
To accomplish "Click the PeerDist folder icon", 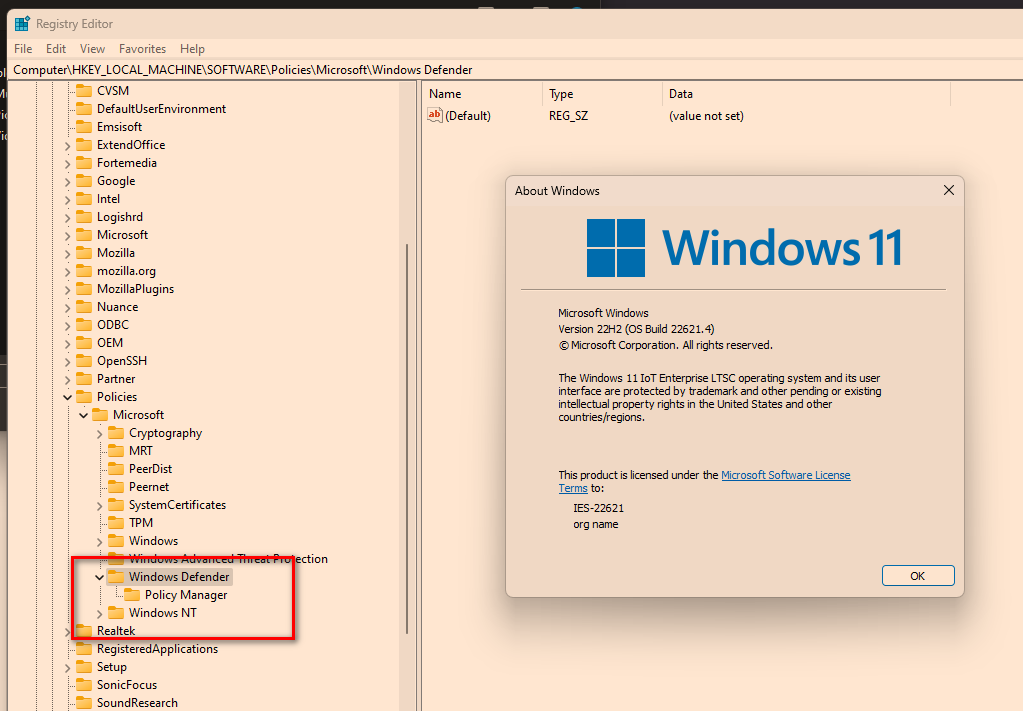I will tap(116, 469).
